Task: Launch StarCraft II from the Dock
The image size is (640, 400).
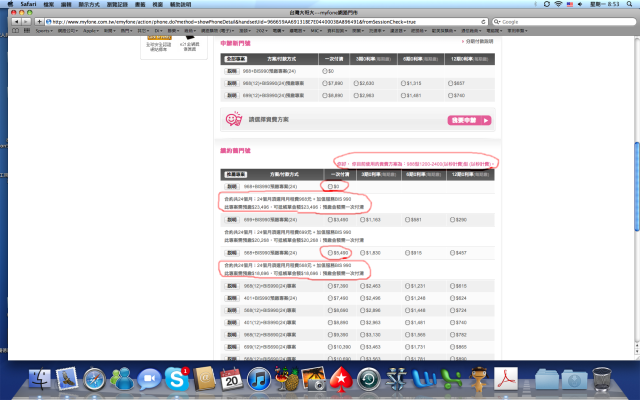Action: [x=396, y=378]
